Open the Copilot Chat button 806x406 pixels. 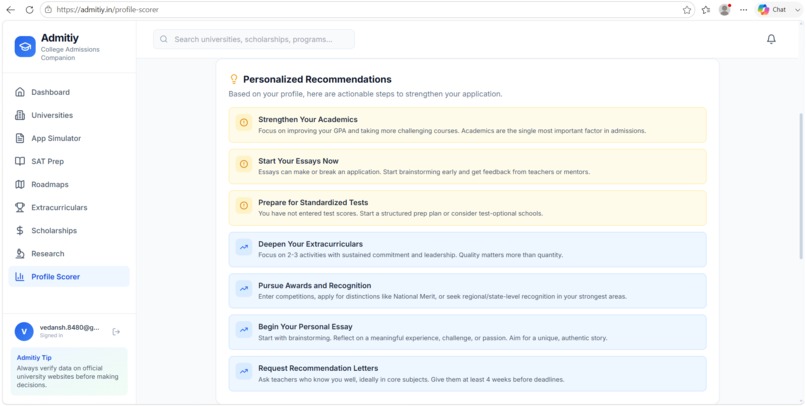click(772, 10)
